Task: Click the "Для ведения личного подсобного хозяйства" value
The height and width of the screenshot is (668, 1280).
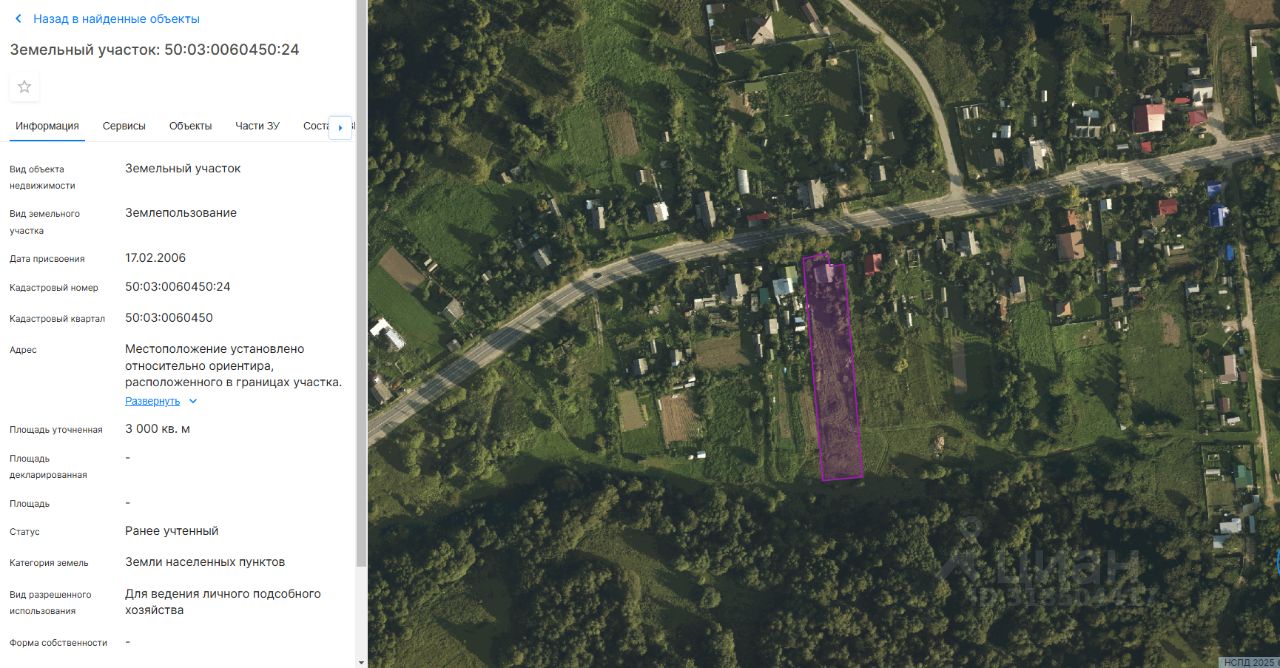Action: coord(223,602)
